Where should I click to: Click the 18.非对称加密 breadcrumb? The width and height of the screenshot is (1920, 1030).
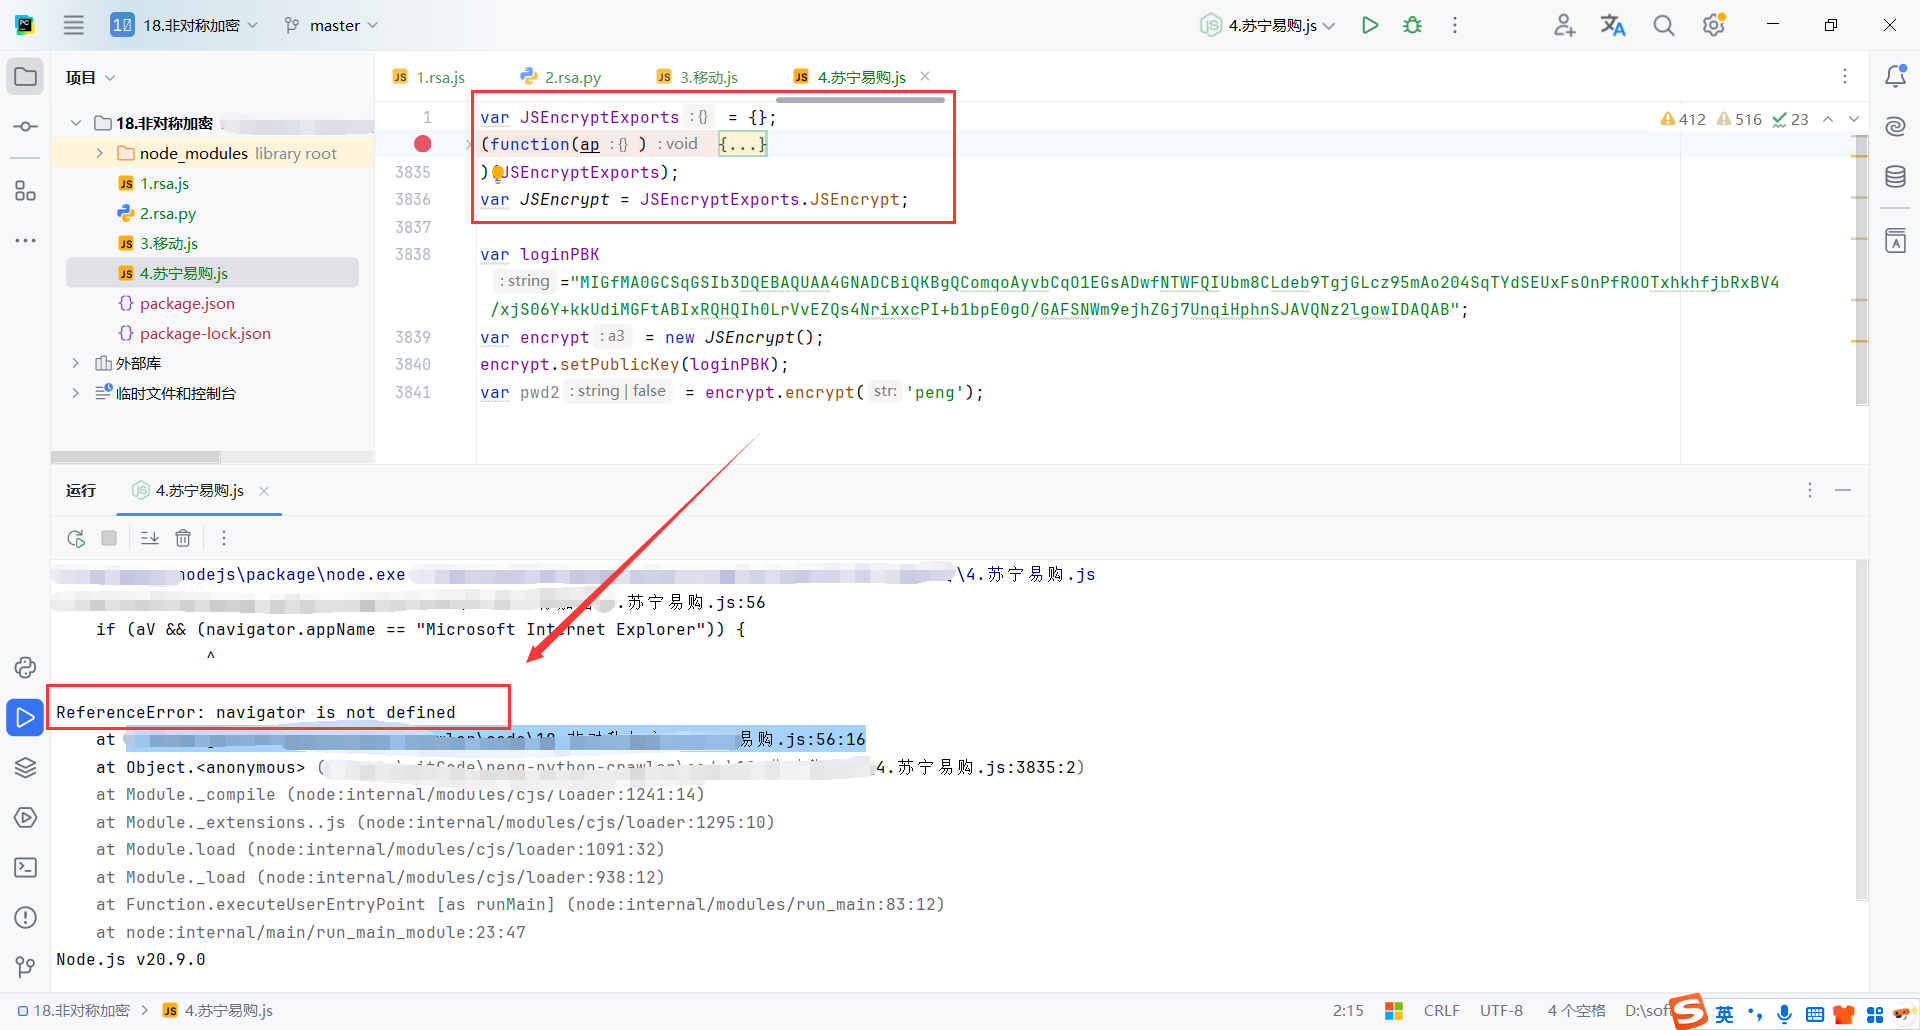[x=74, y=1011]
